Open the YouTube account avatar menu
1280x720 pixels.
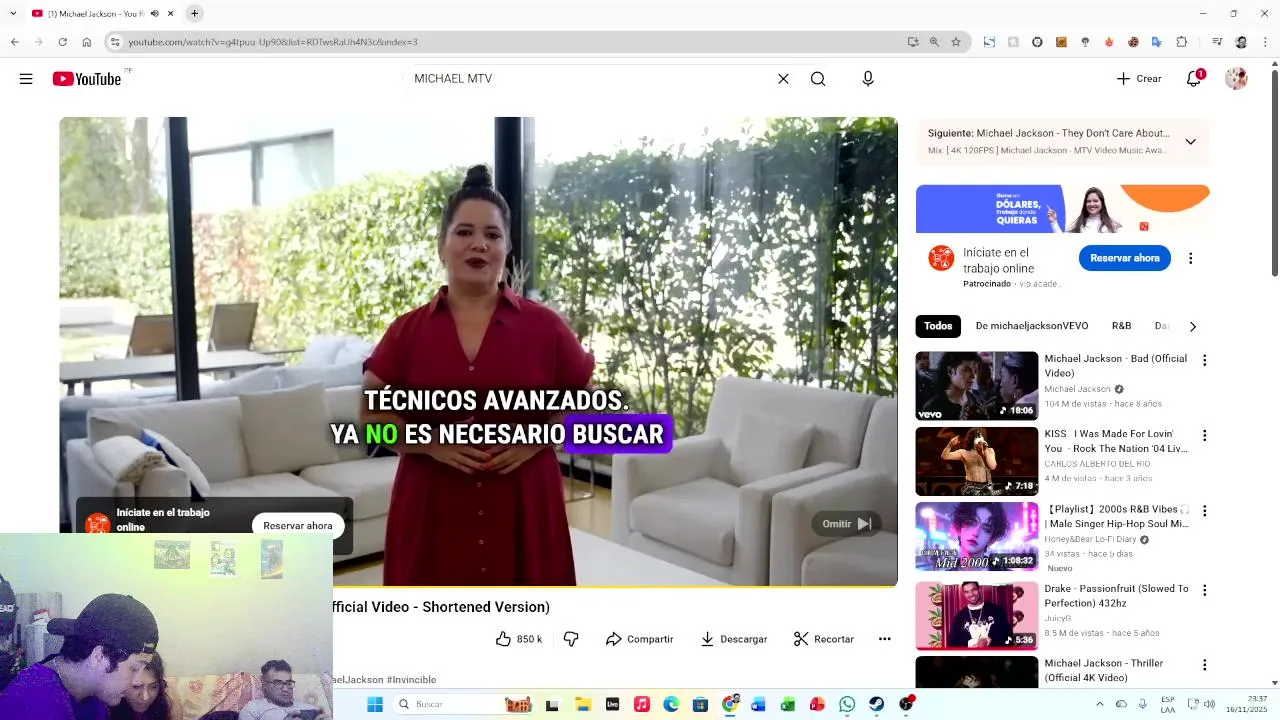(1236, 79)
